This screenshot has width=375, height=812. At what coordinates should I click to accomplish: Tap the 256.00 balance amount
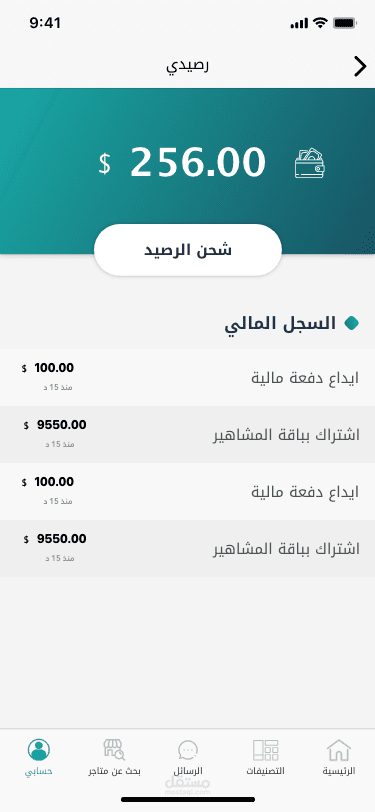pos(197,162)
